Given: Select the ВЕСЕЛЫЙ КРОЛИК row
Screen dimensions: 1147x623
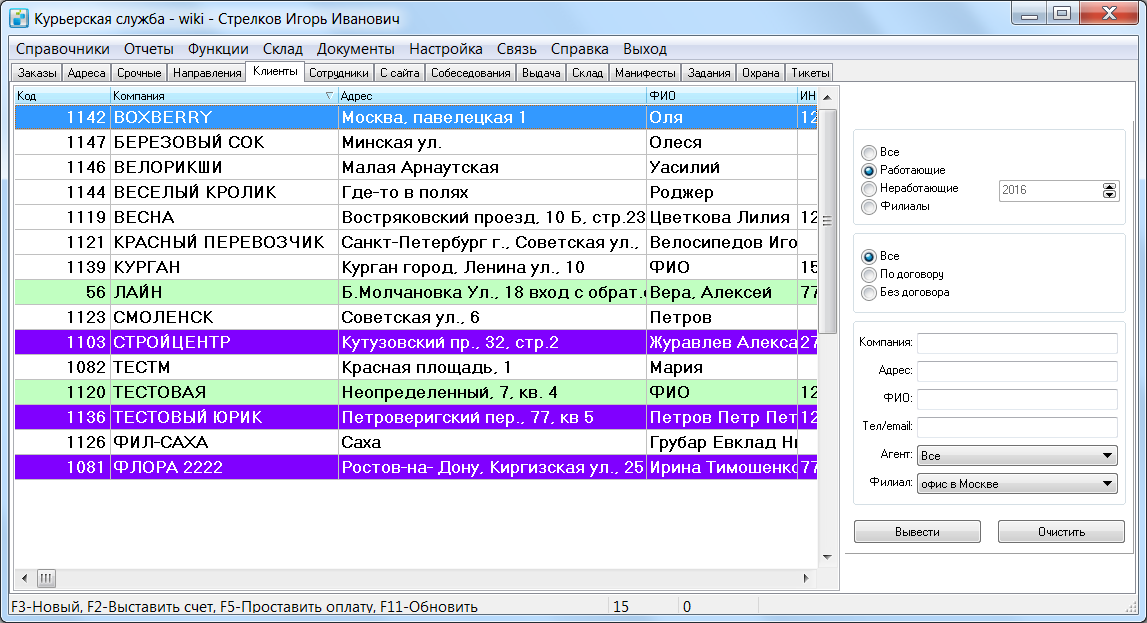Looking at the screenshot, I should pos(415,192).
